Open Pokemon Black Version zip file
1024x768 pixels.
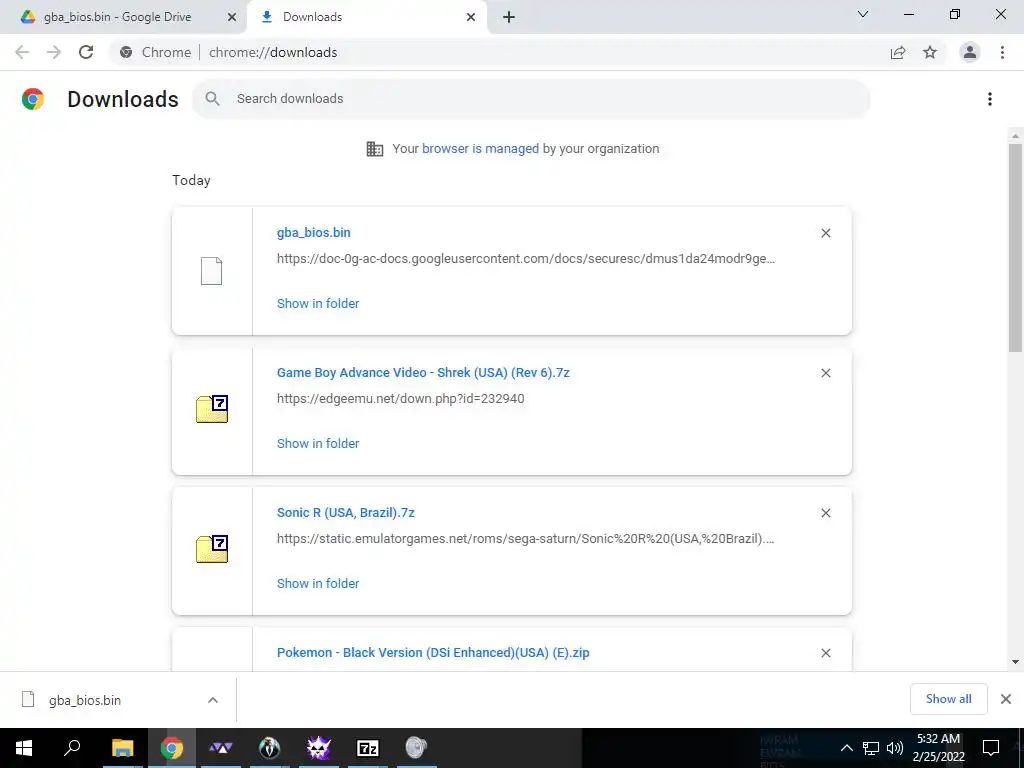tap(433, 652)
